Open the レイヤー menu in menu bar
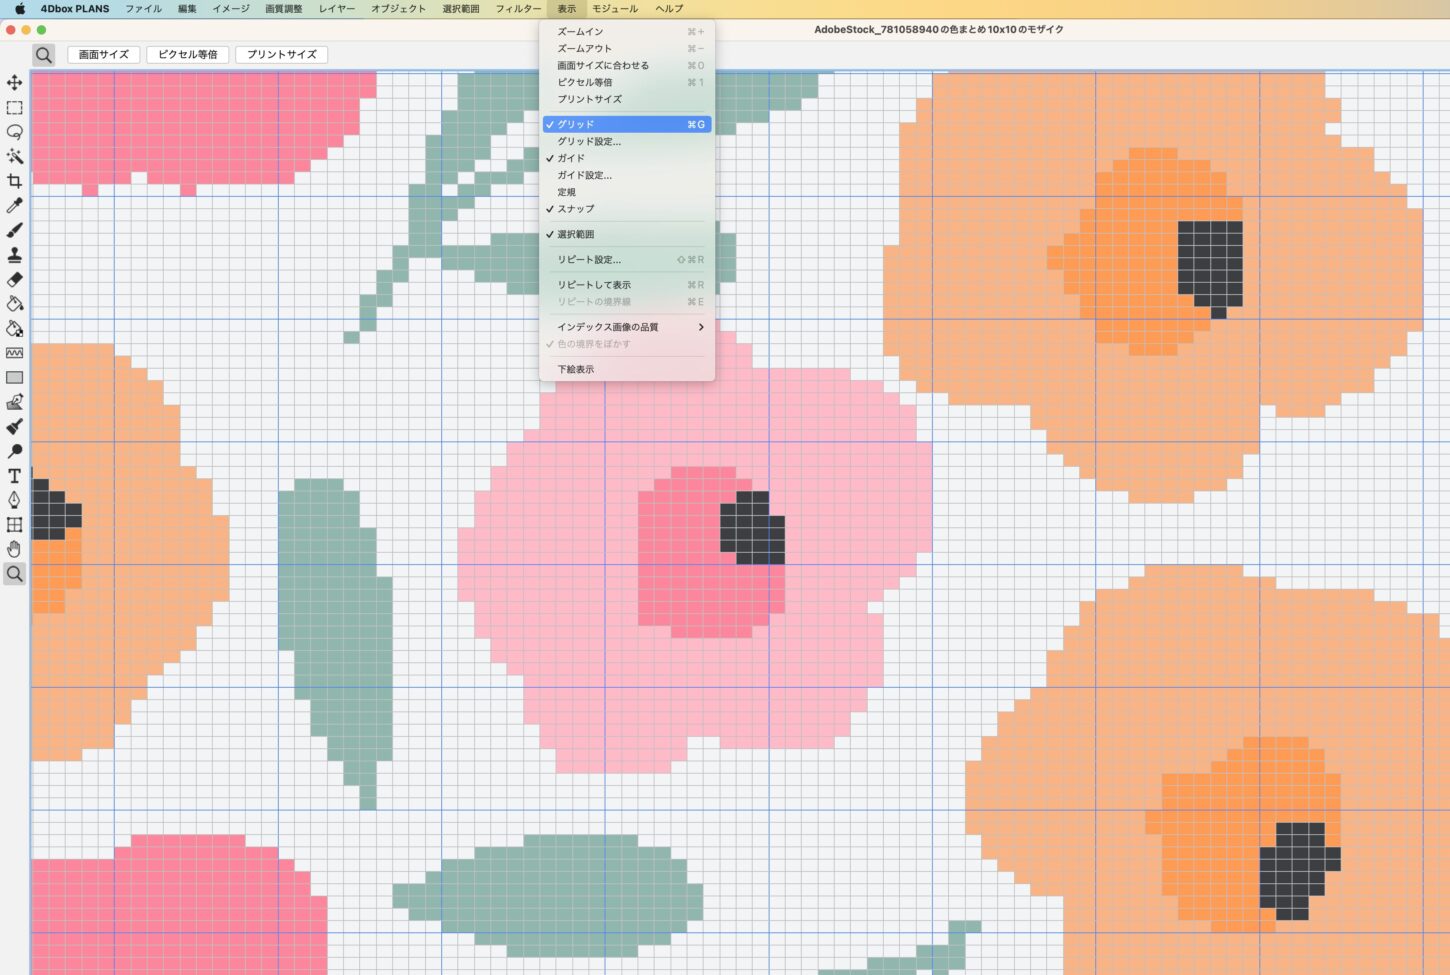Screen dimensions: 1450x975 click(x=337, y=9)
